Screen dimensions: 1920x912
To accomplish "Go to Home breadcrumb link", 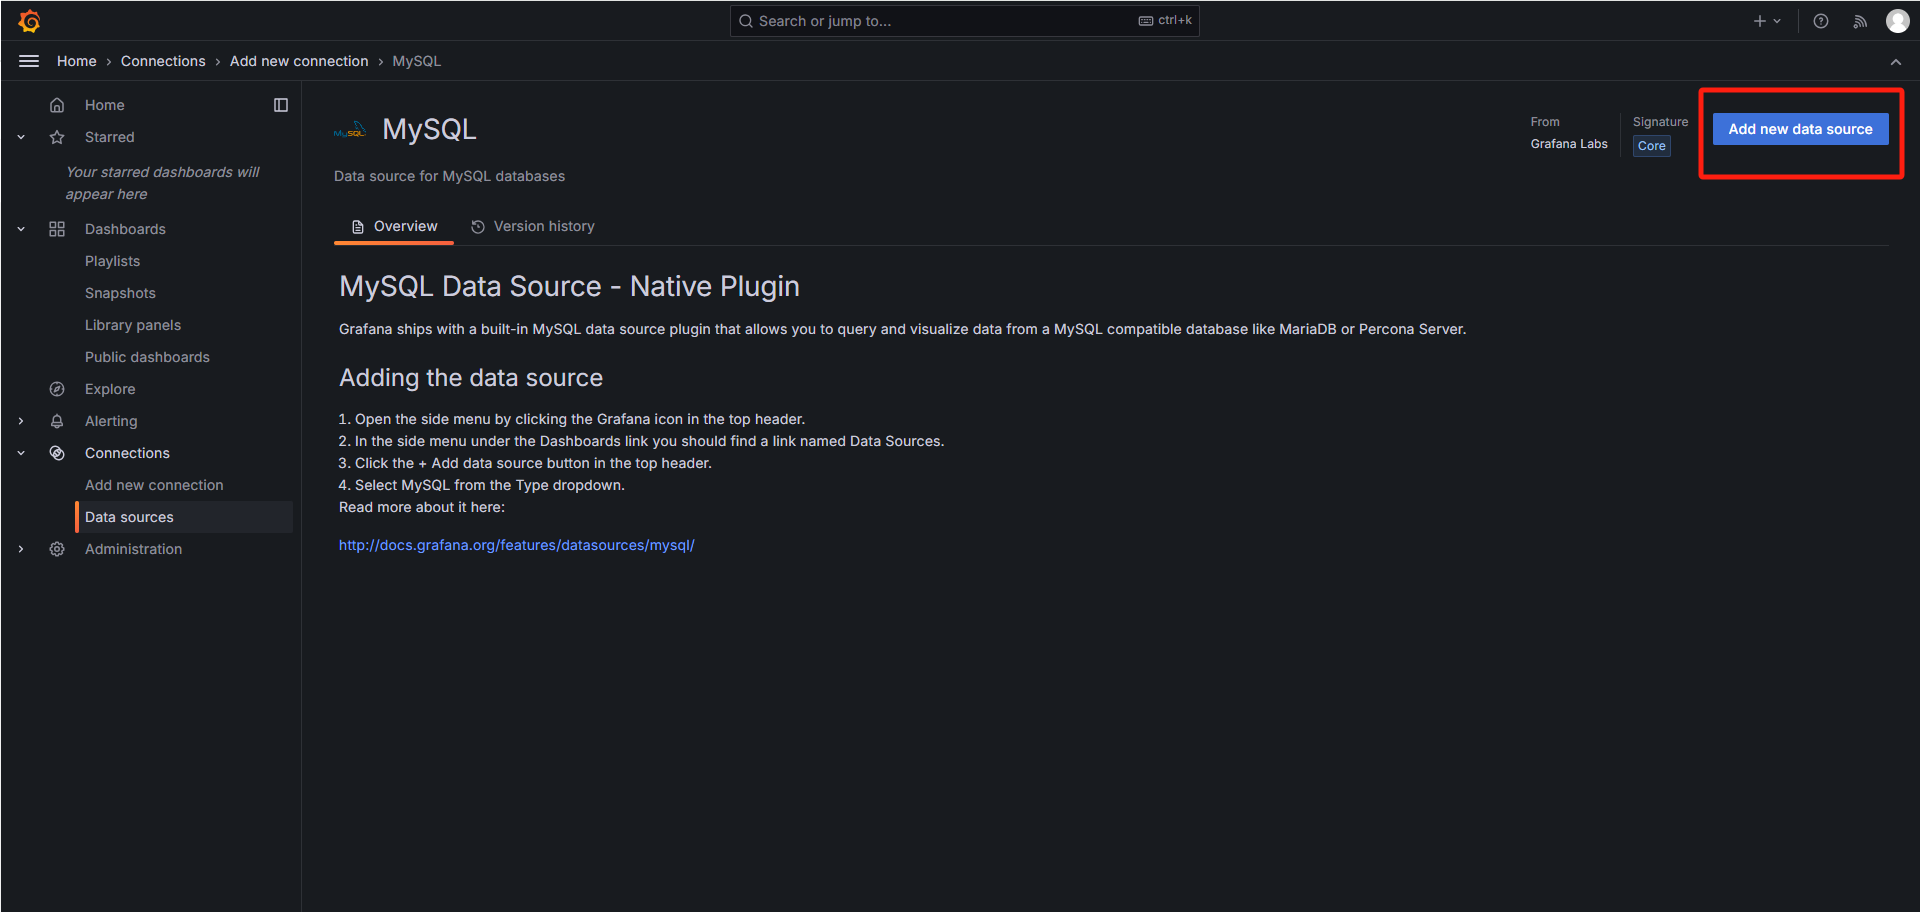I will pyautogui.click(x=77, y=61).
